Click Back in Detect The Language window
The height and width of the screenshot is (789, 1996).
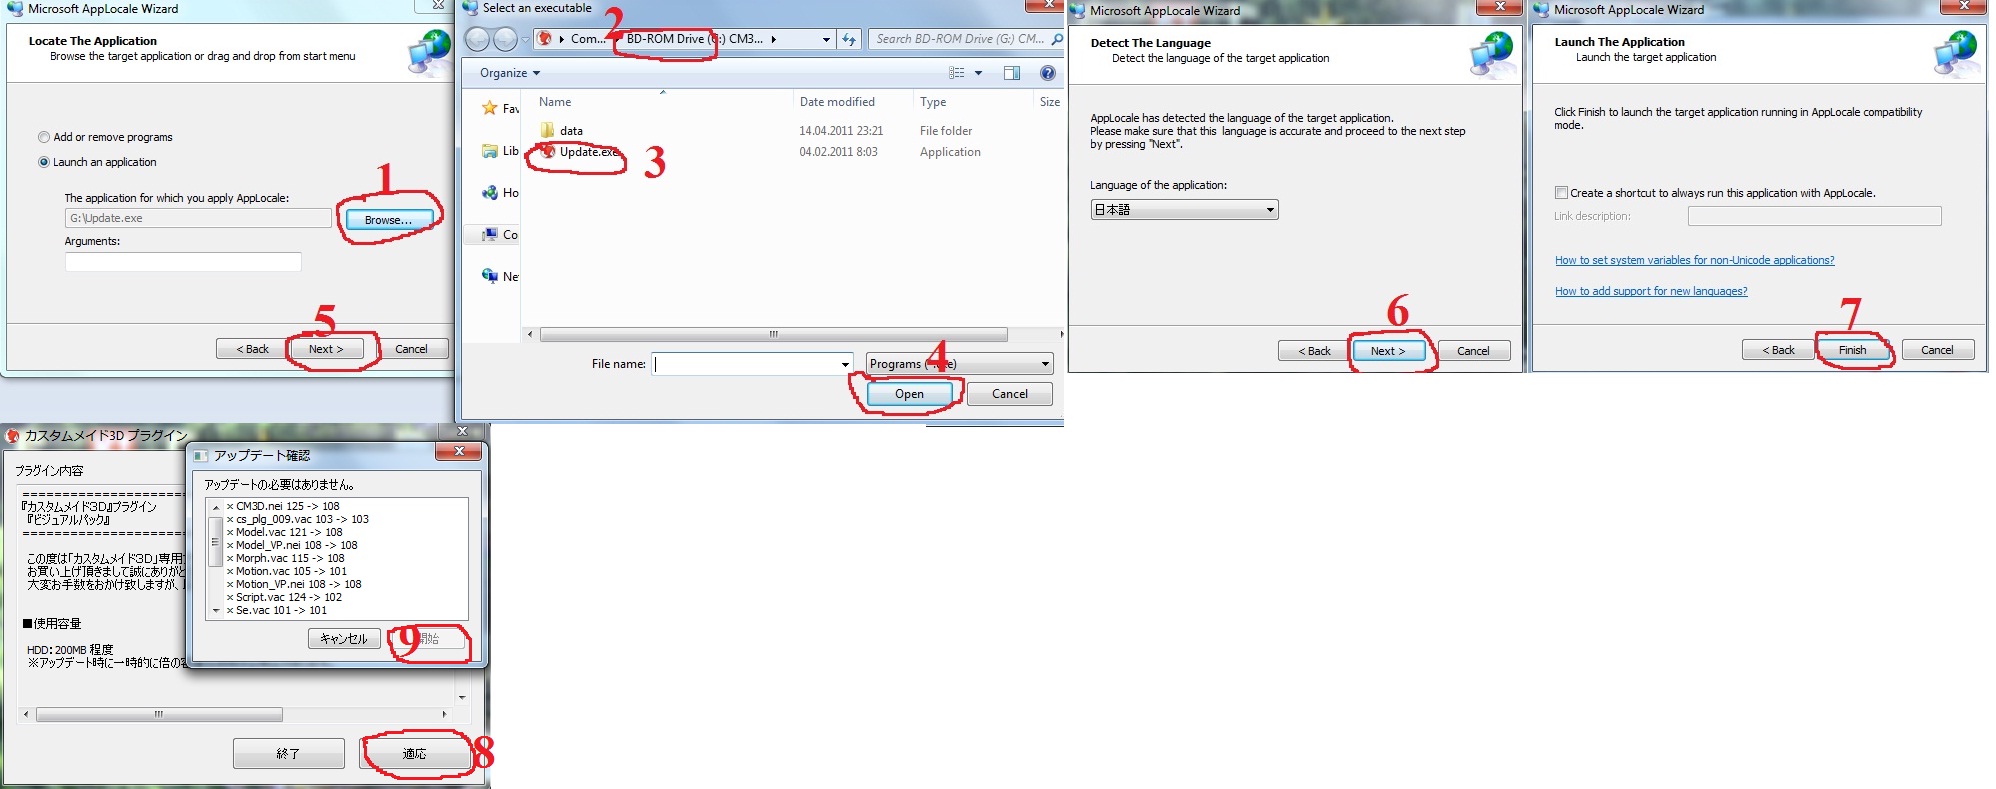(1314, 351)
